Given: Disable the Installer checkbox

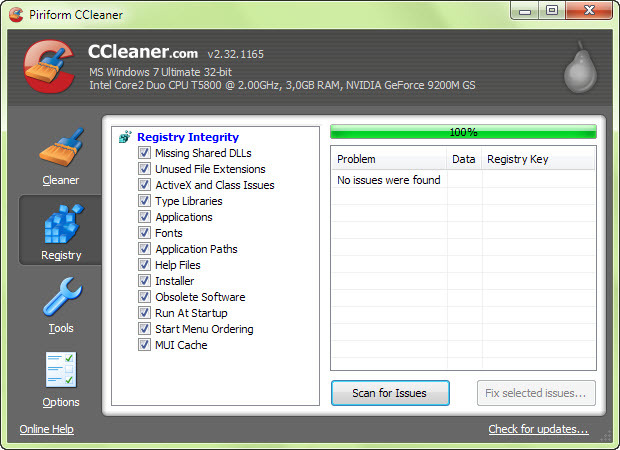Looking at the screenshot, I should pyautogui.click(x=144, y=281).
